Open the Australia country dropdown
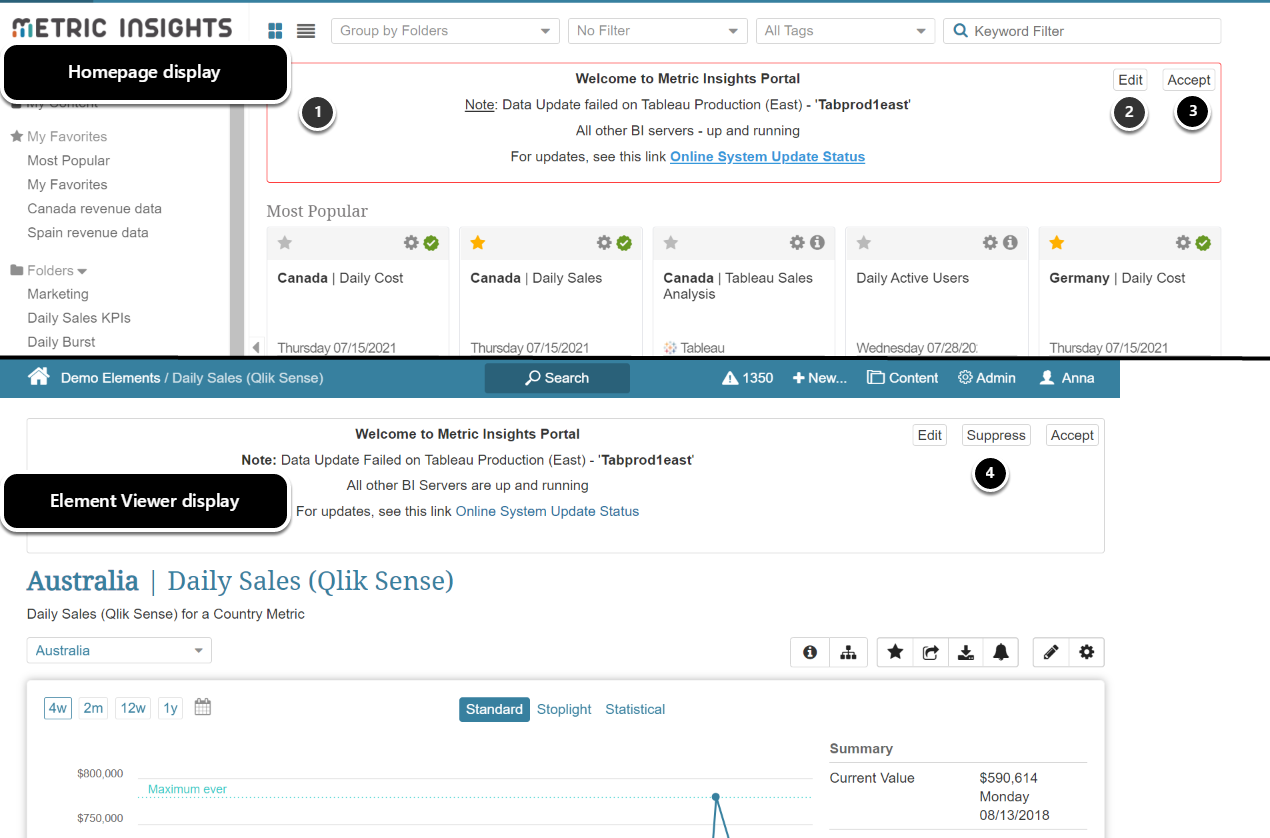This screenshot has width=1270, height=838. (119, 650)
